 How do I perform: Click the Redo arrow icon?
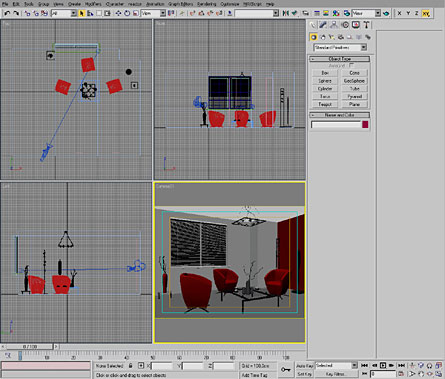click(x=16, y=13)
